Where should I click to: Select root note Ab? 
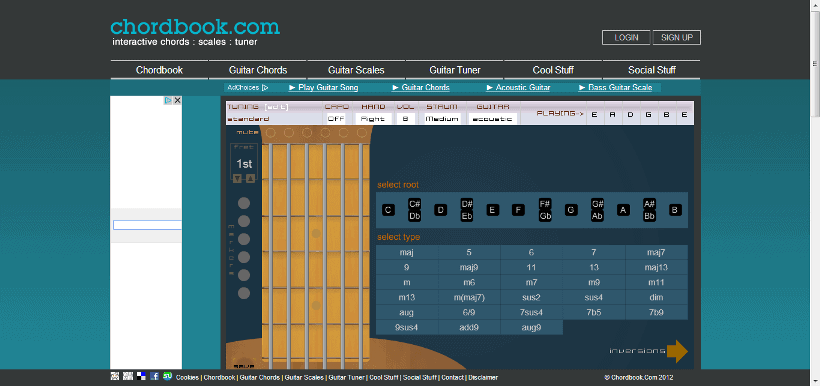click(x=597, y=216)
